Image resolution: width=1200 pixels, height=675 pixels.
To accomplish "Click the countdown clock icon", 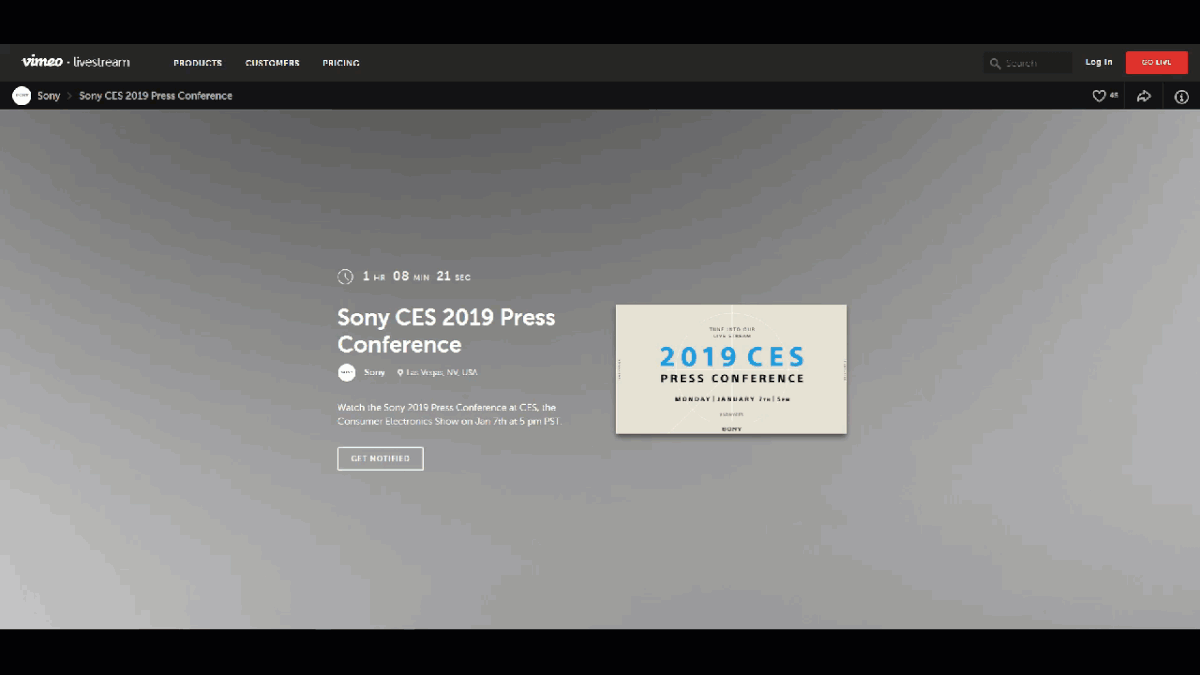I will (x=345, y=277).
